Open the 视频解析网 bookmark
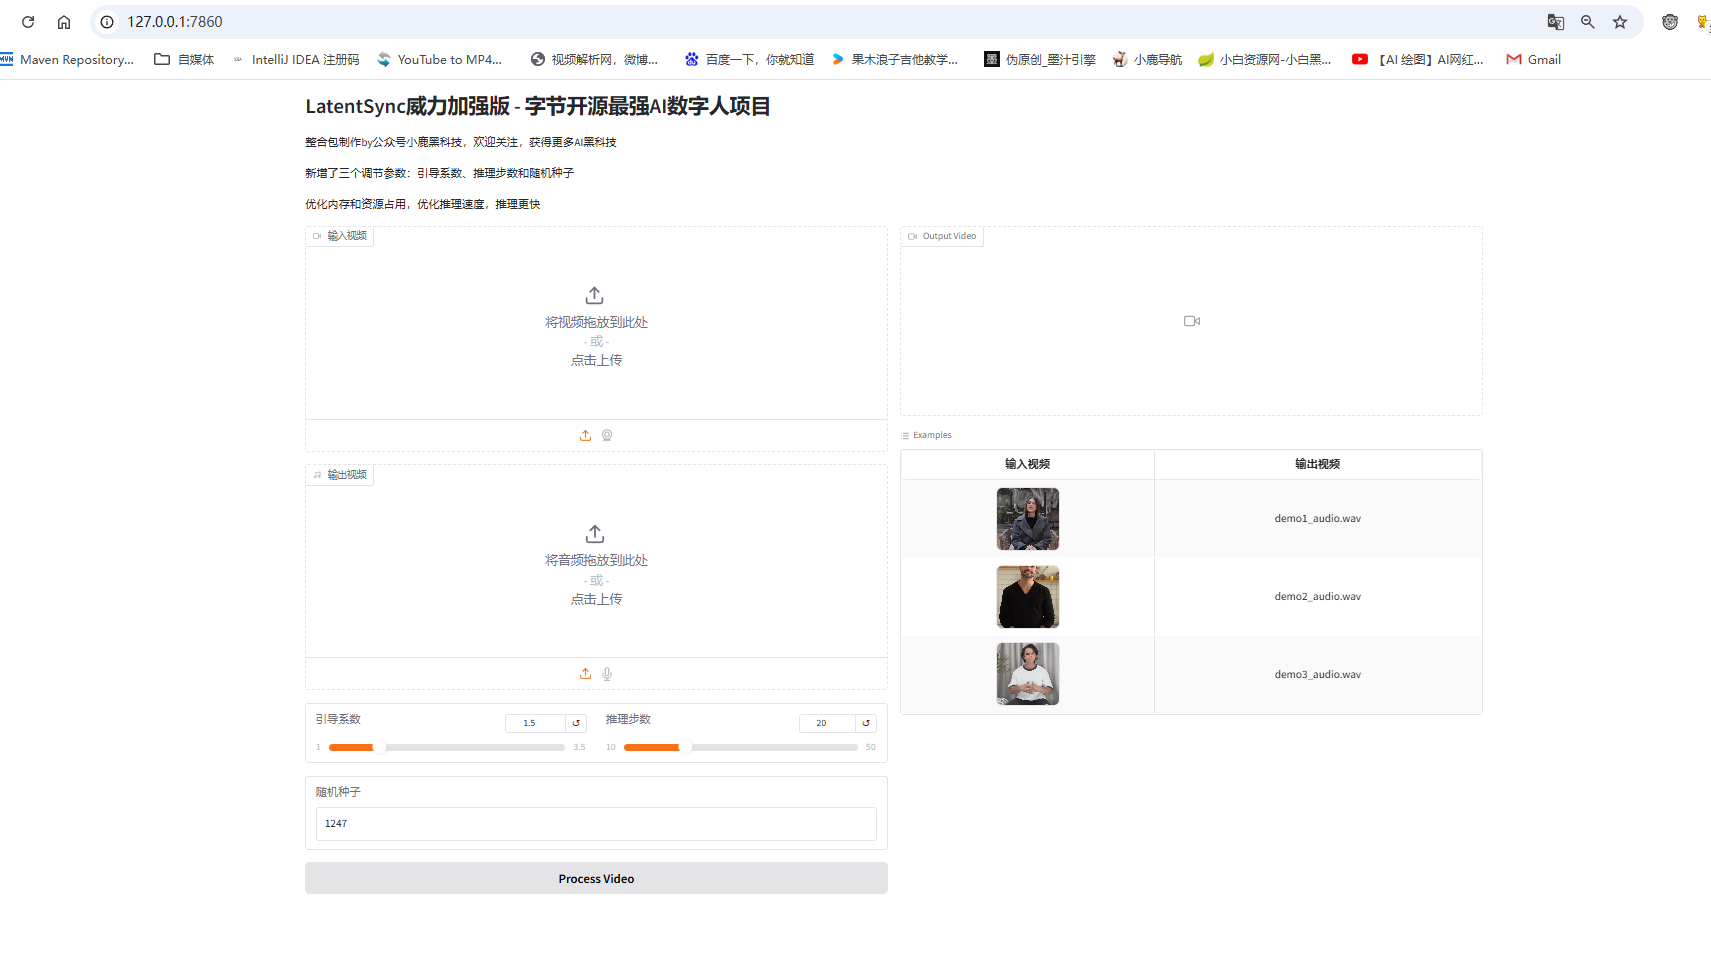This screenshot has width=1711, height=963. (594, 60)
